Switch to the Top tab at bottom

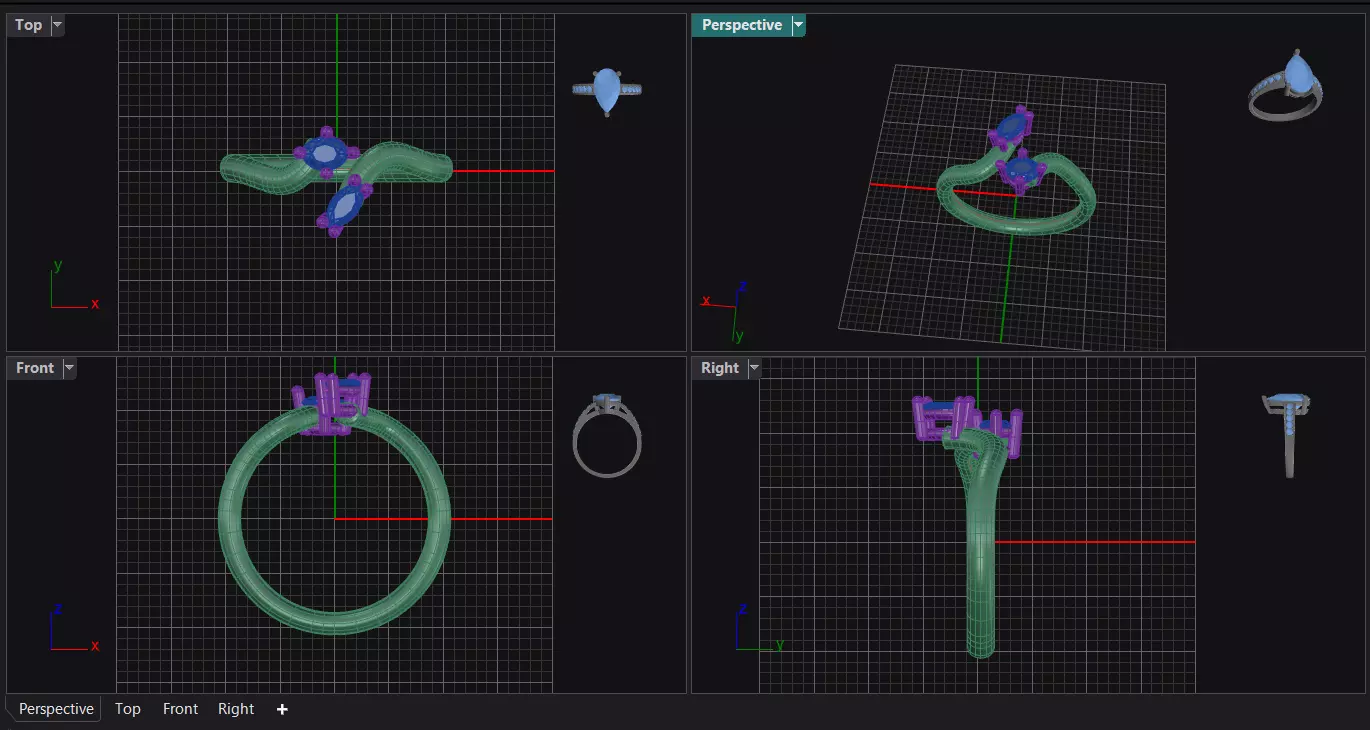[x=128, y=709]
